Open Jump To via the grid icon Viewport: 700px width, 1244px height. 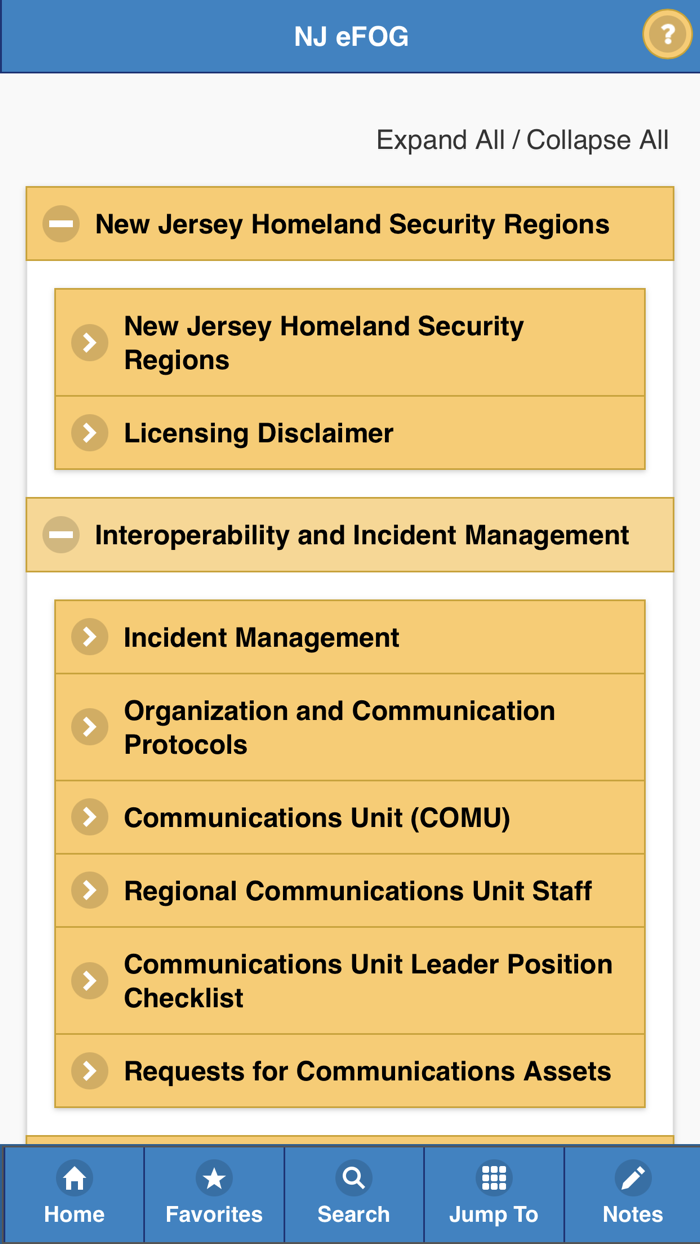[493, 1178]
